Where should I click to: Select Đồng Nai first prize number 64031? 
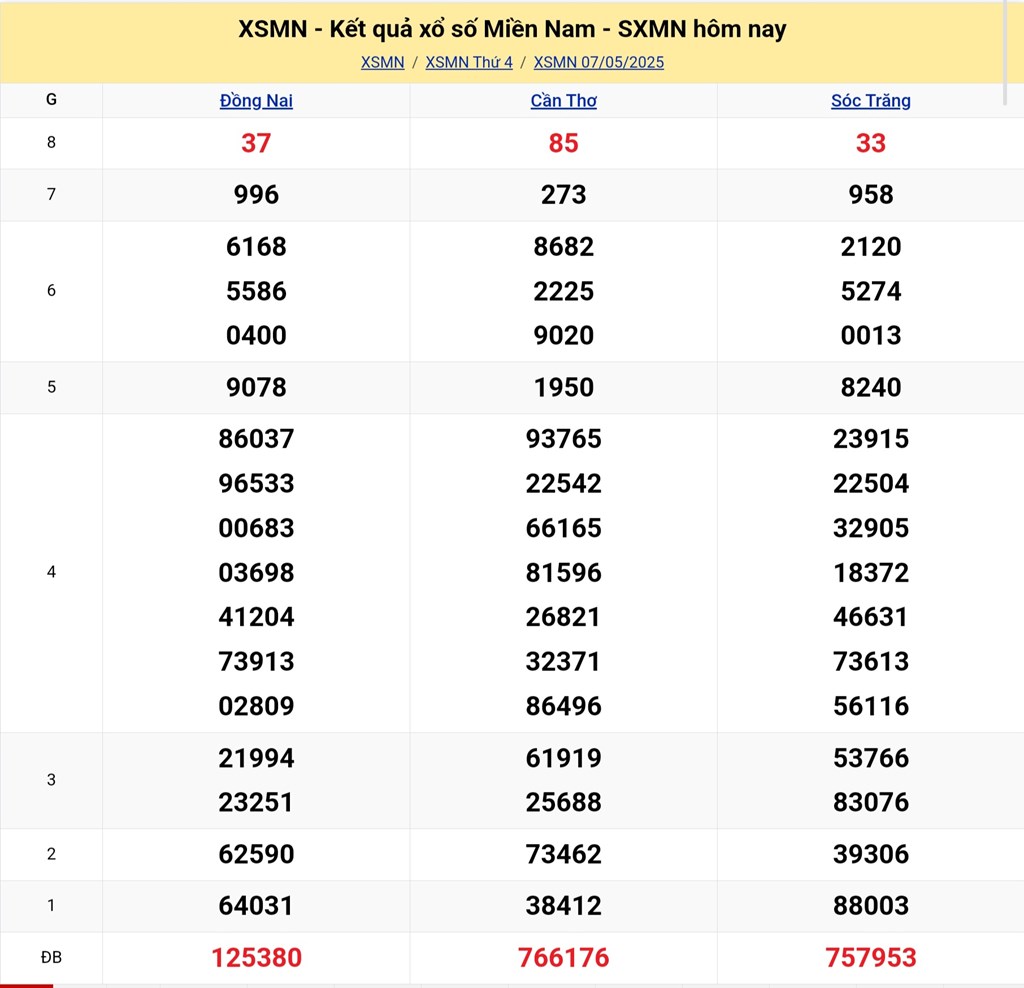tap(256, 905)
